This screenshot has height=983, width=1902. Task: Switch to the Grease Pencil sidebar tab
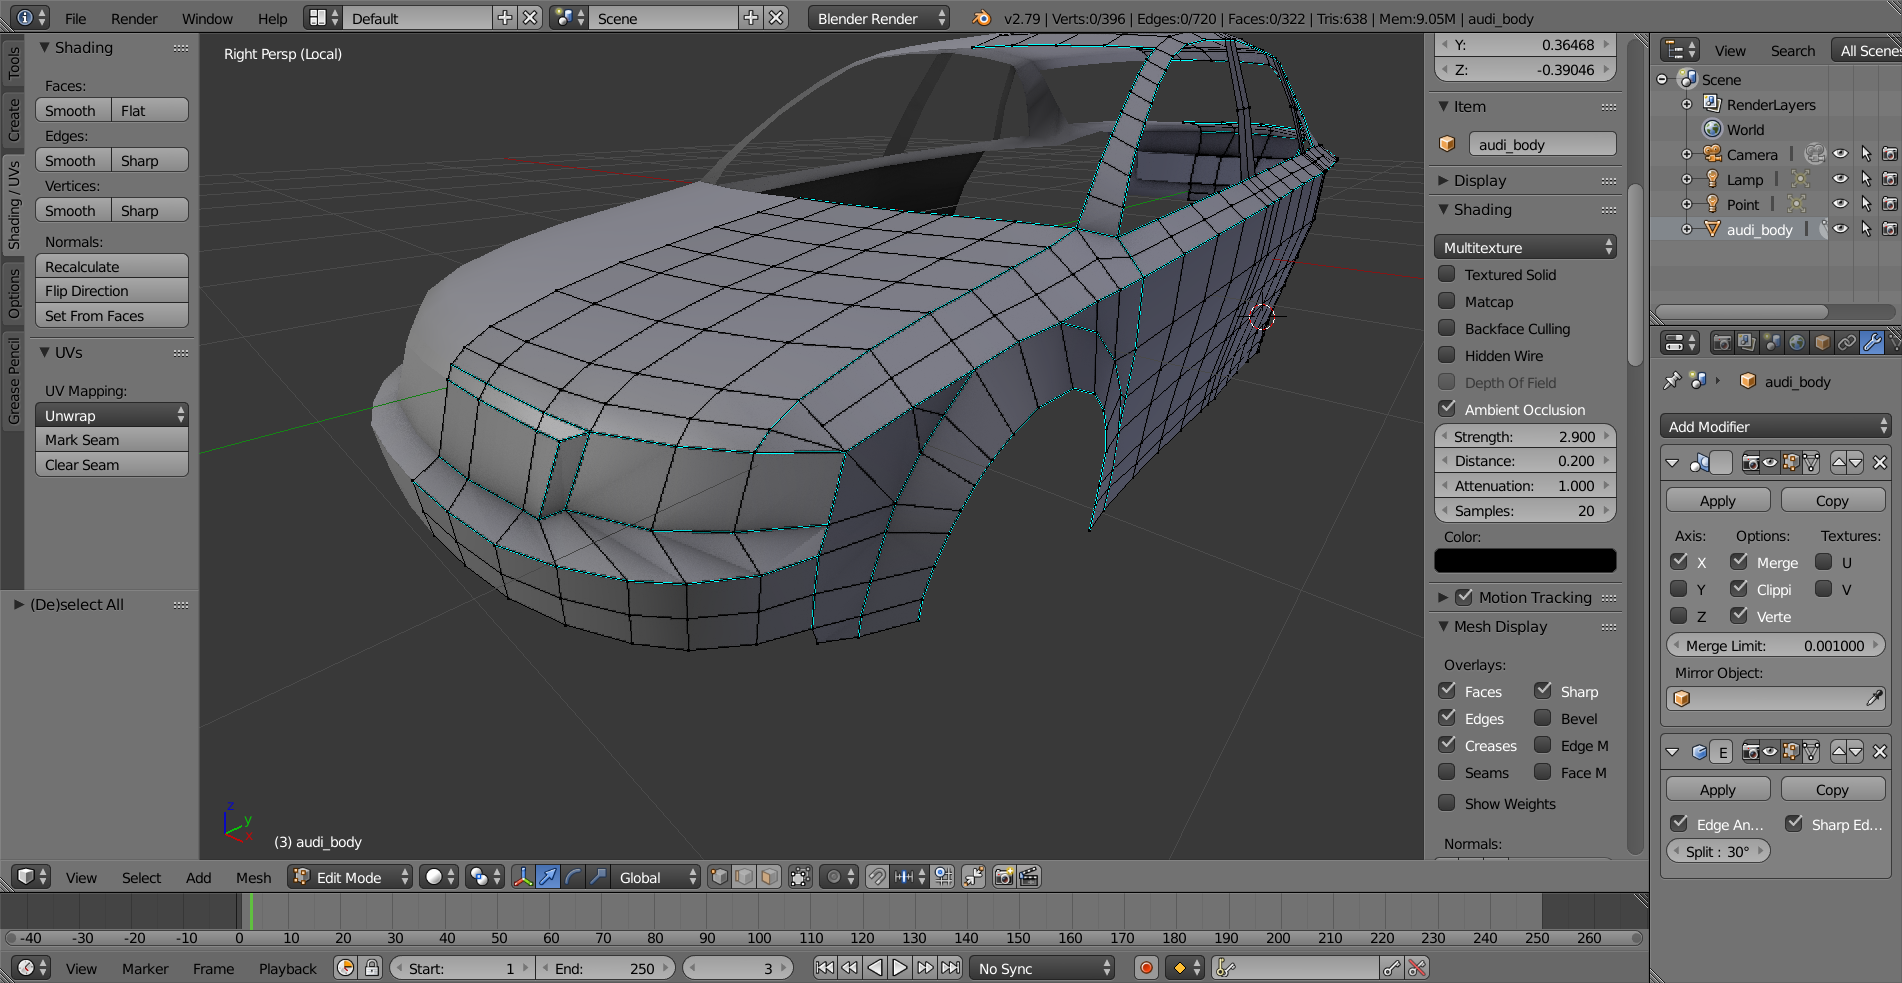(x=13, y=381)
